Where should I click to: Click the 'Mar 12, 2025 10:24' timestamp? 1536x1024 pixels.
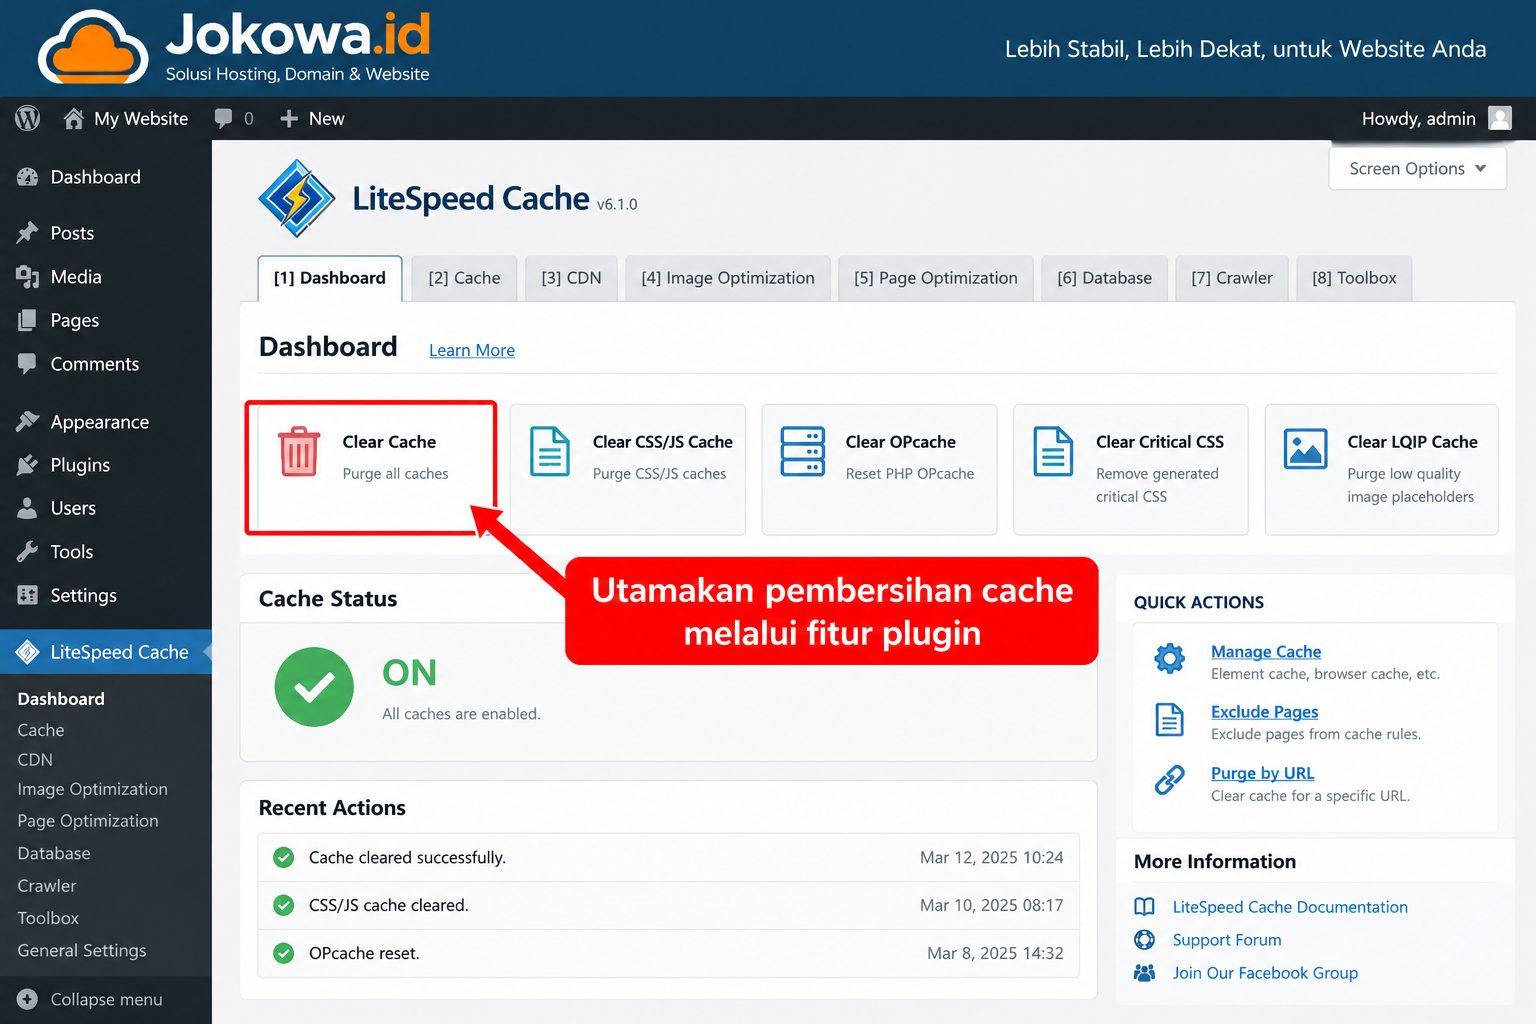click(x=991, y=857)
